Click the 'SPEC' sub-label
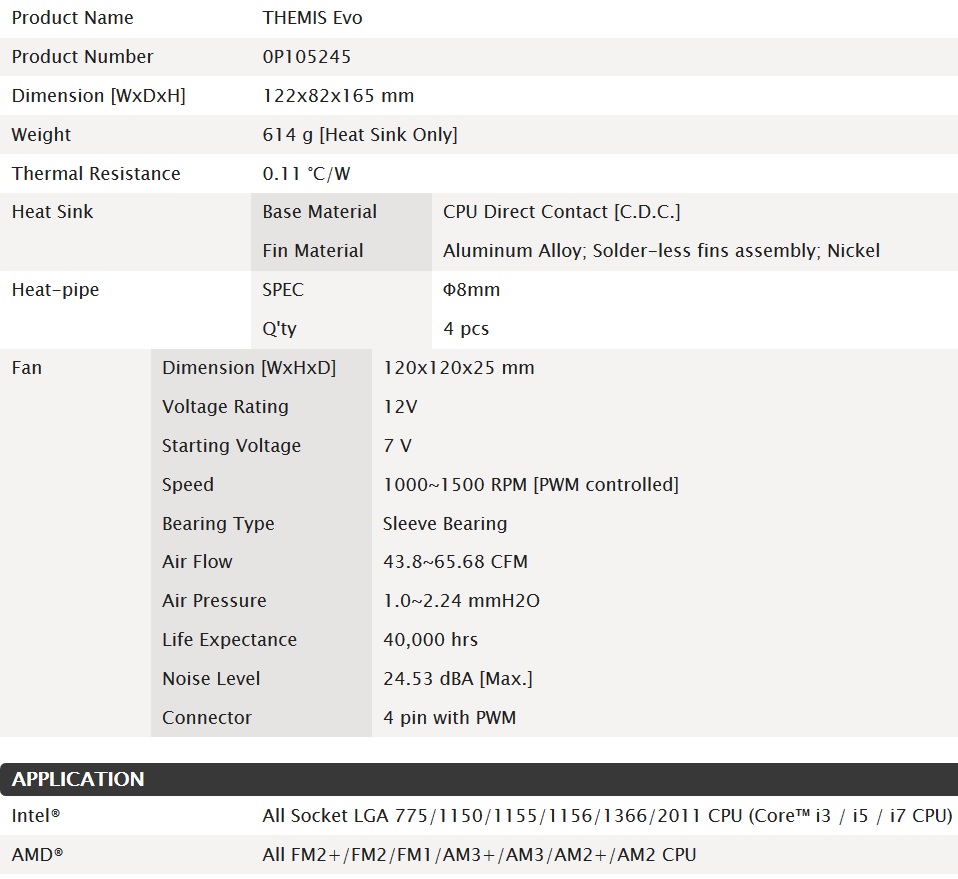The width and height of the screenshot is (958, 879). pos(283,290)
